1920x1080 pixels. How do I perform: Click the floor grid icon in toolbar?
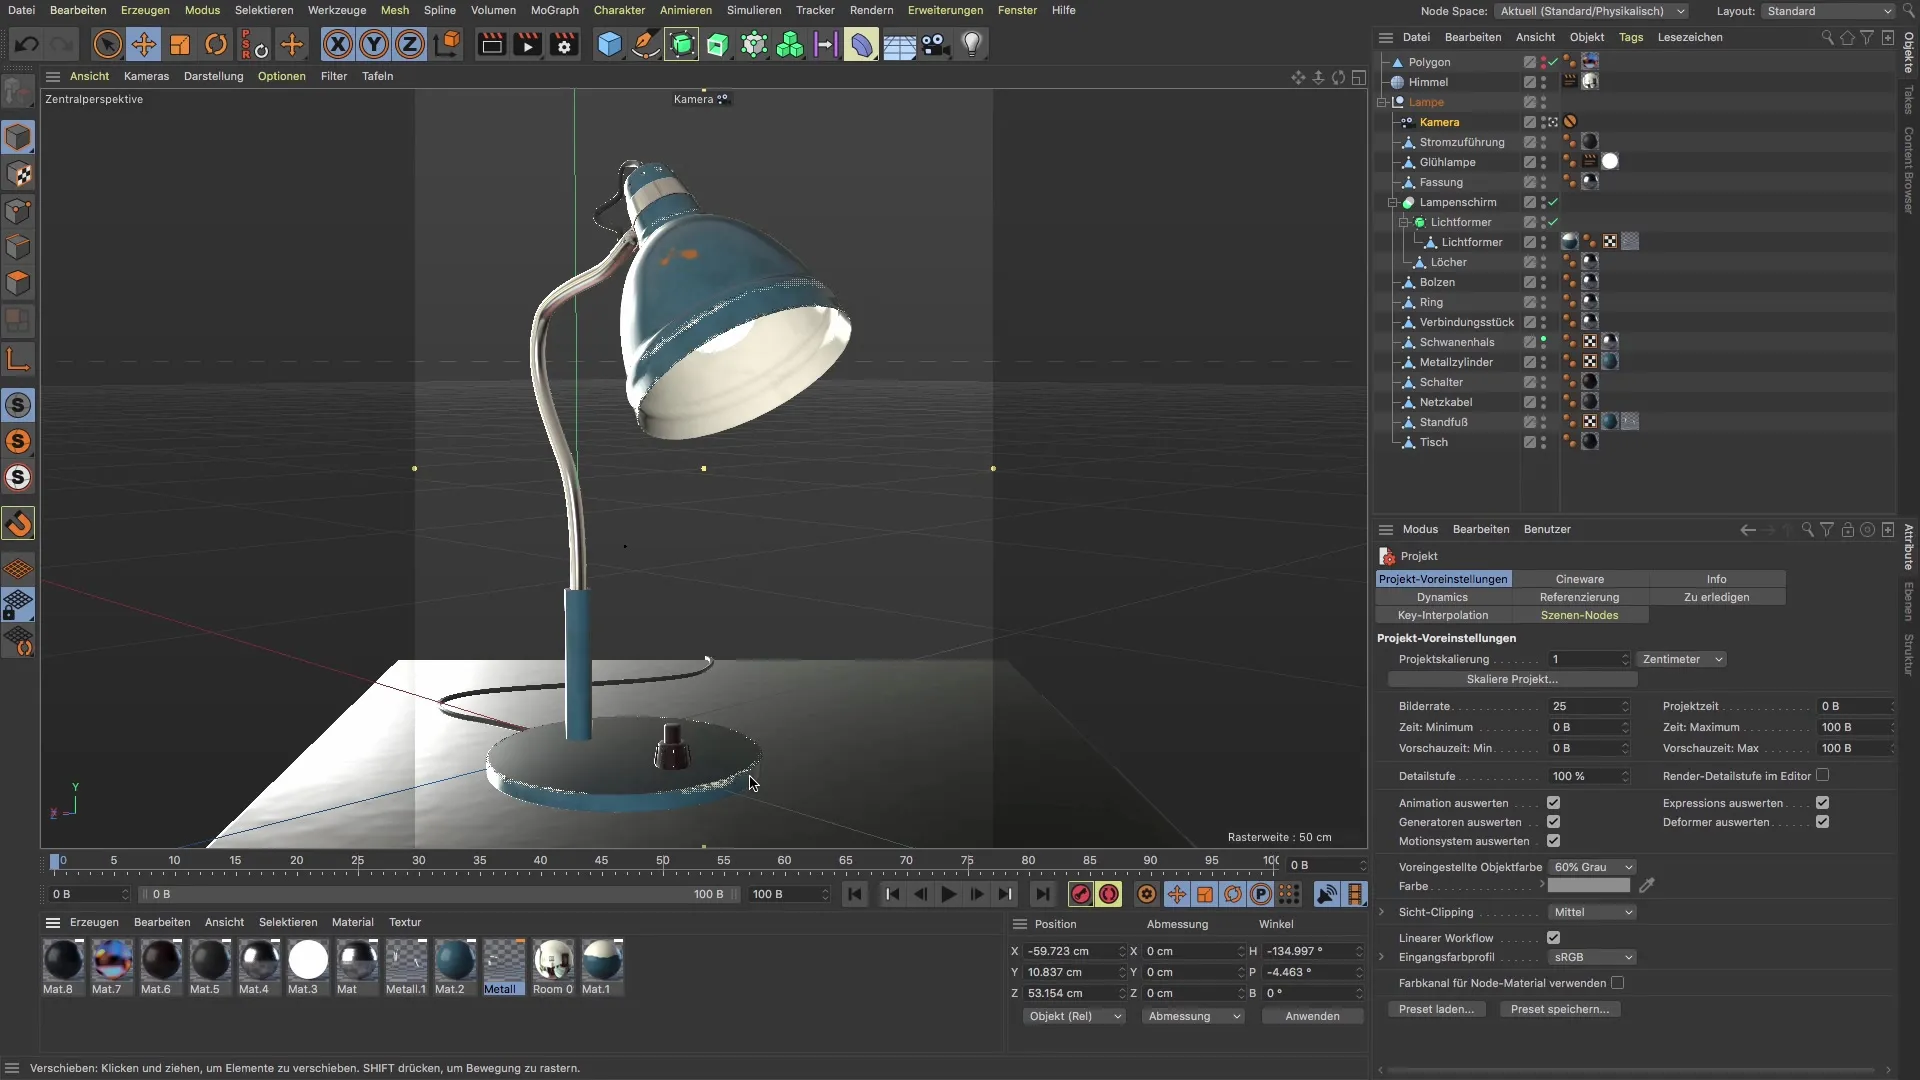tap(899, 44)
